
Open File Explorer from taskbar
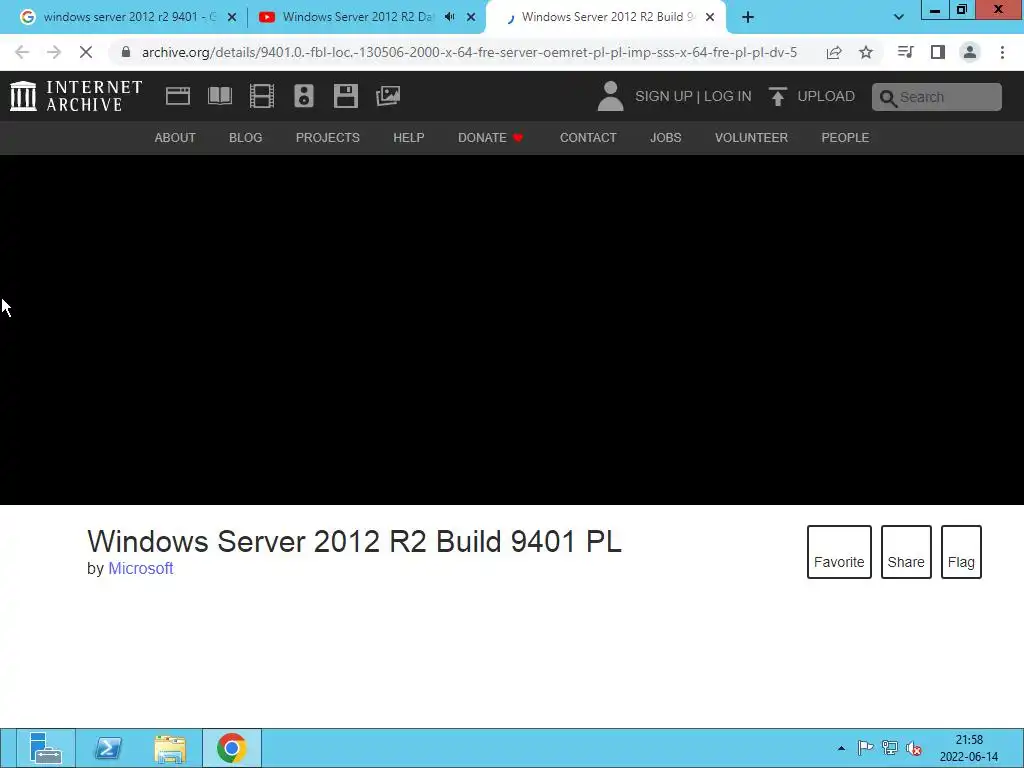(x=170, y=748)
